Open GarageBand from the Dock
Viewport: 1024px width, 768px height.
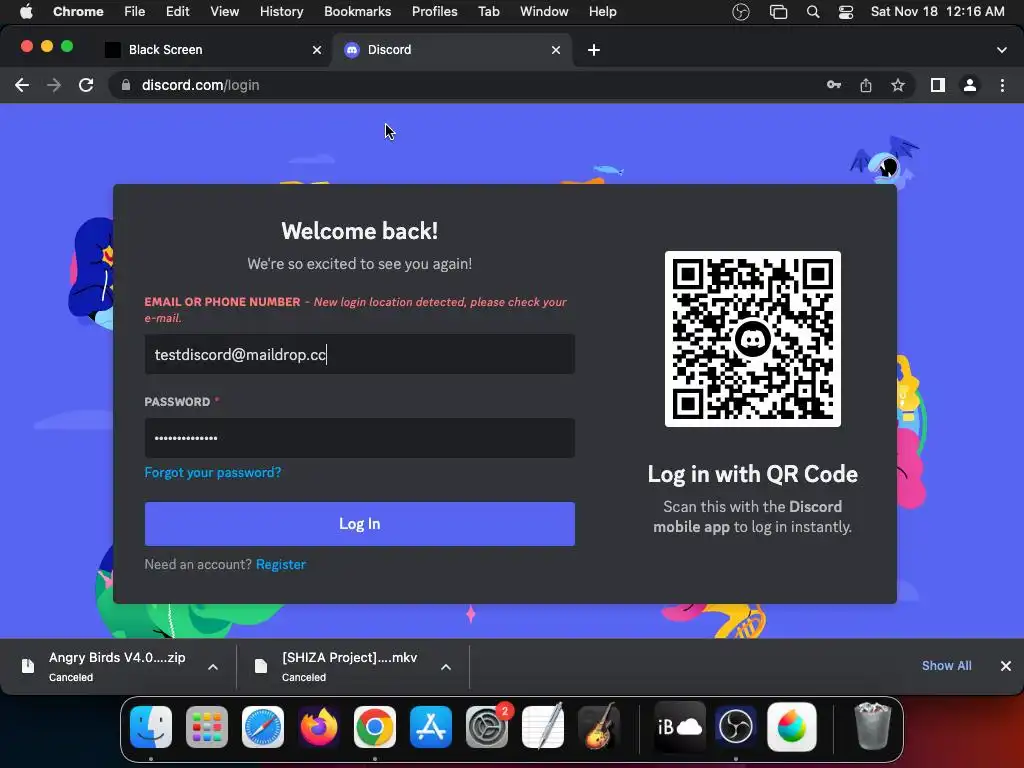[x=600, y=726]
